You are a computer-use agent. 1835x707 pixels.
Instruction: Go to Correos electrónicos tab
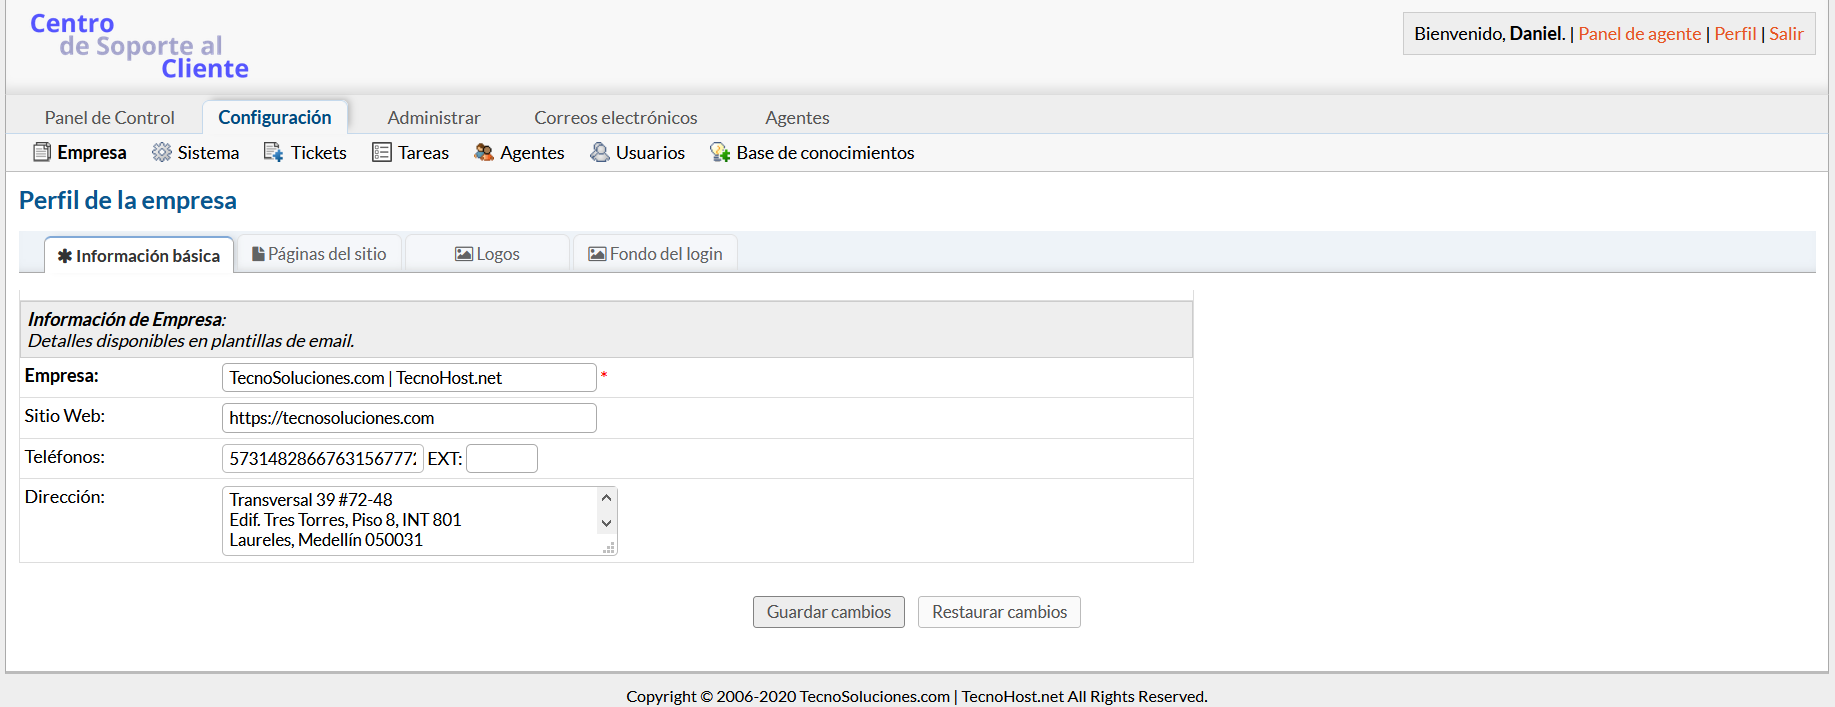coord(615,118)
